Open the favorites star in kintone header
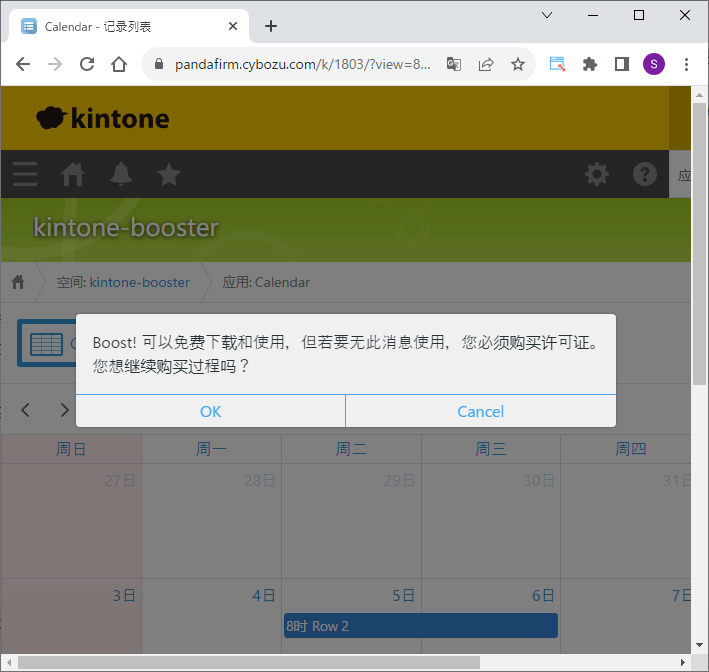 point(169,174)
